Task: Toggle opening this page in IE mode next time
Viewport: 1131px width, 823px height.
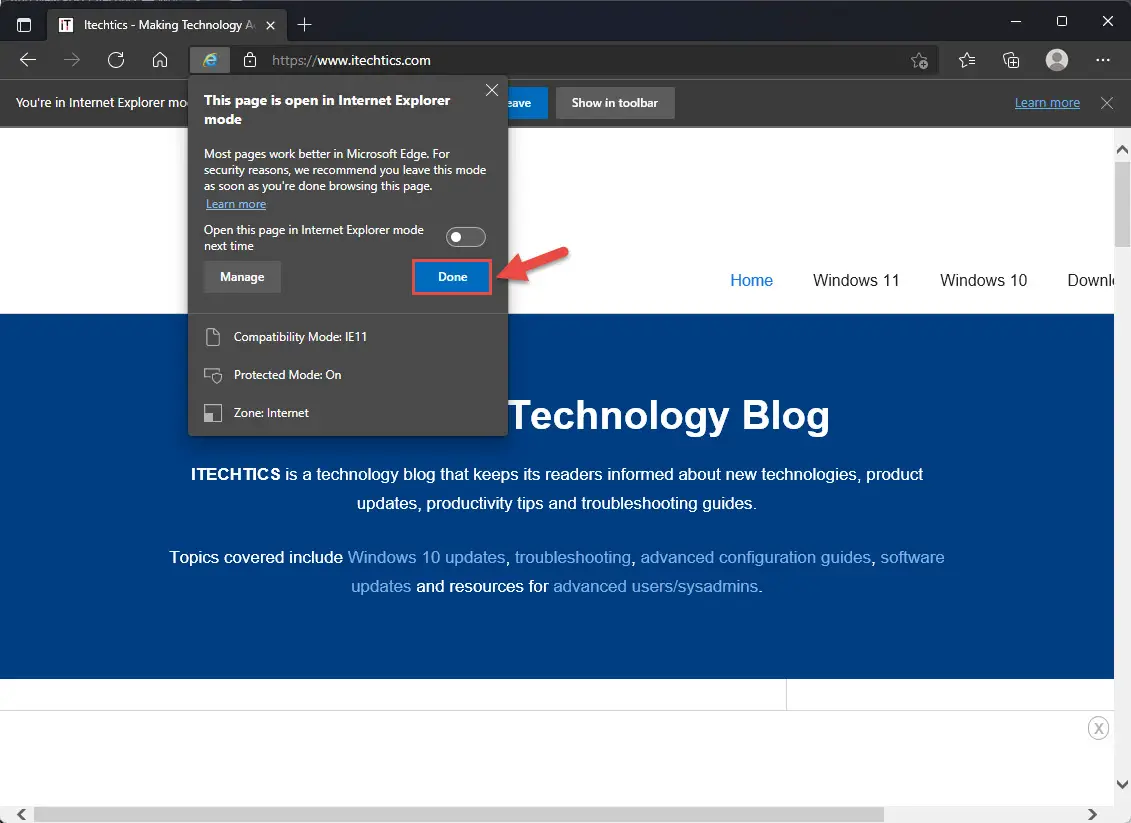Action: pyautogui.click(x=465, y=236)
